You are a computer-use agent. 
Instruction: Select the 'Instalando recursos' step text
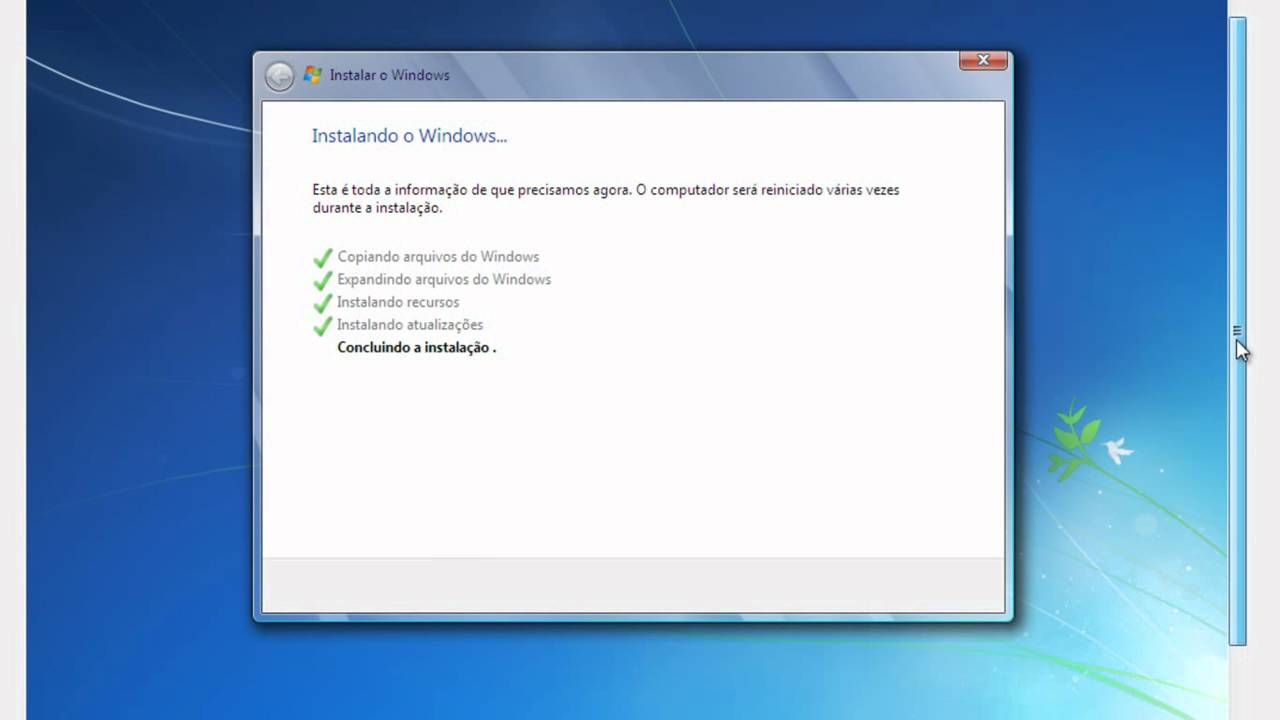(x=398, y=302)
